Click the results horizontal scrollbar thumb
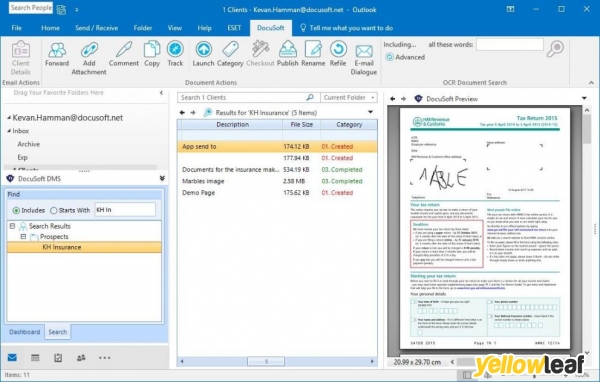The image size is (600, 382). tap(266, 361)
